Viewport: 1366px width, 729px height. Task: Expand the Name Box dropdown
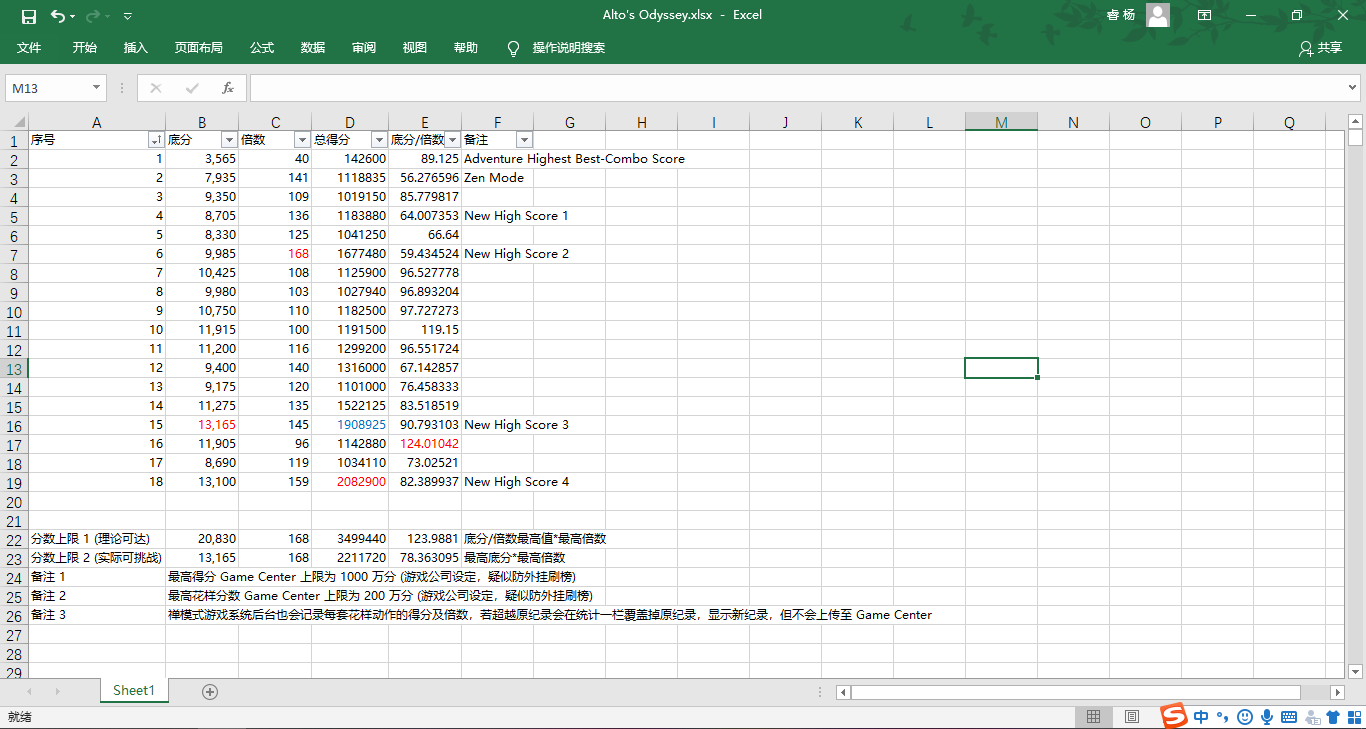click(x=97, y=88)
